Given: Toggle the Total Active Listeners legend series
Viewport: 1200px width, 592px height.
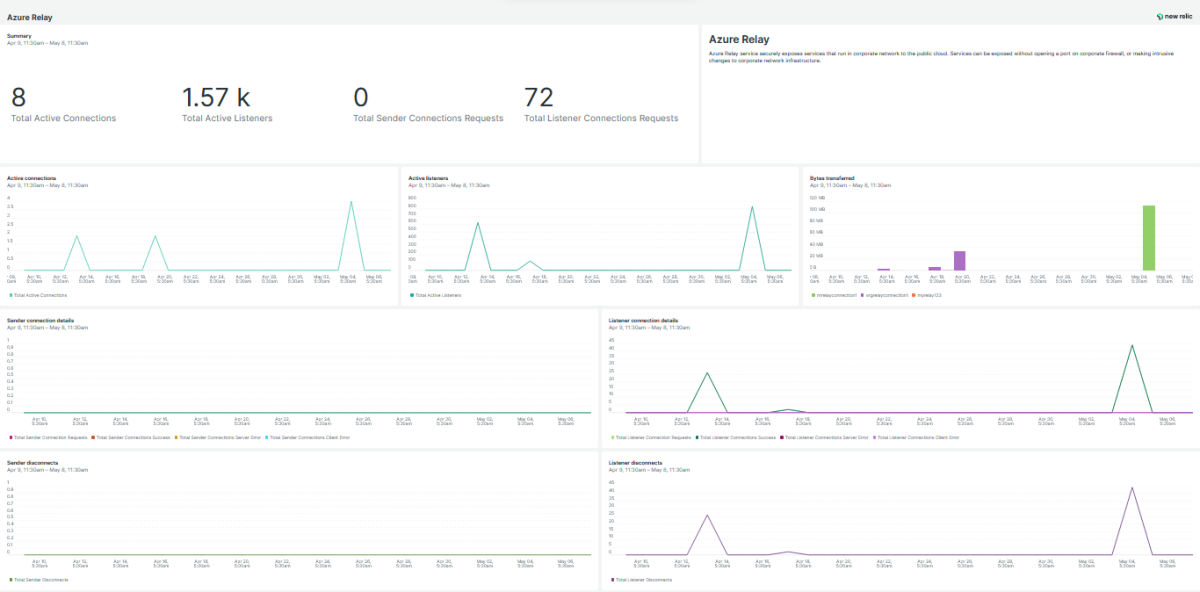Looking at the screenshot, I should pyautogui.click(x=436, y=296).
